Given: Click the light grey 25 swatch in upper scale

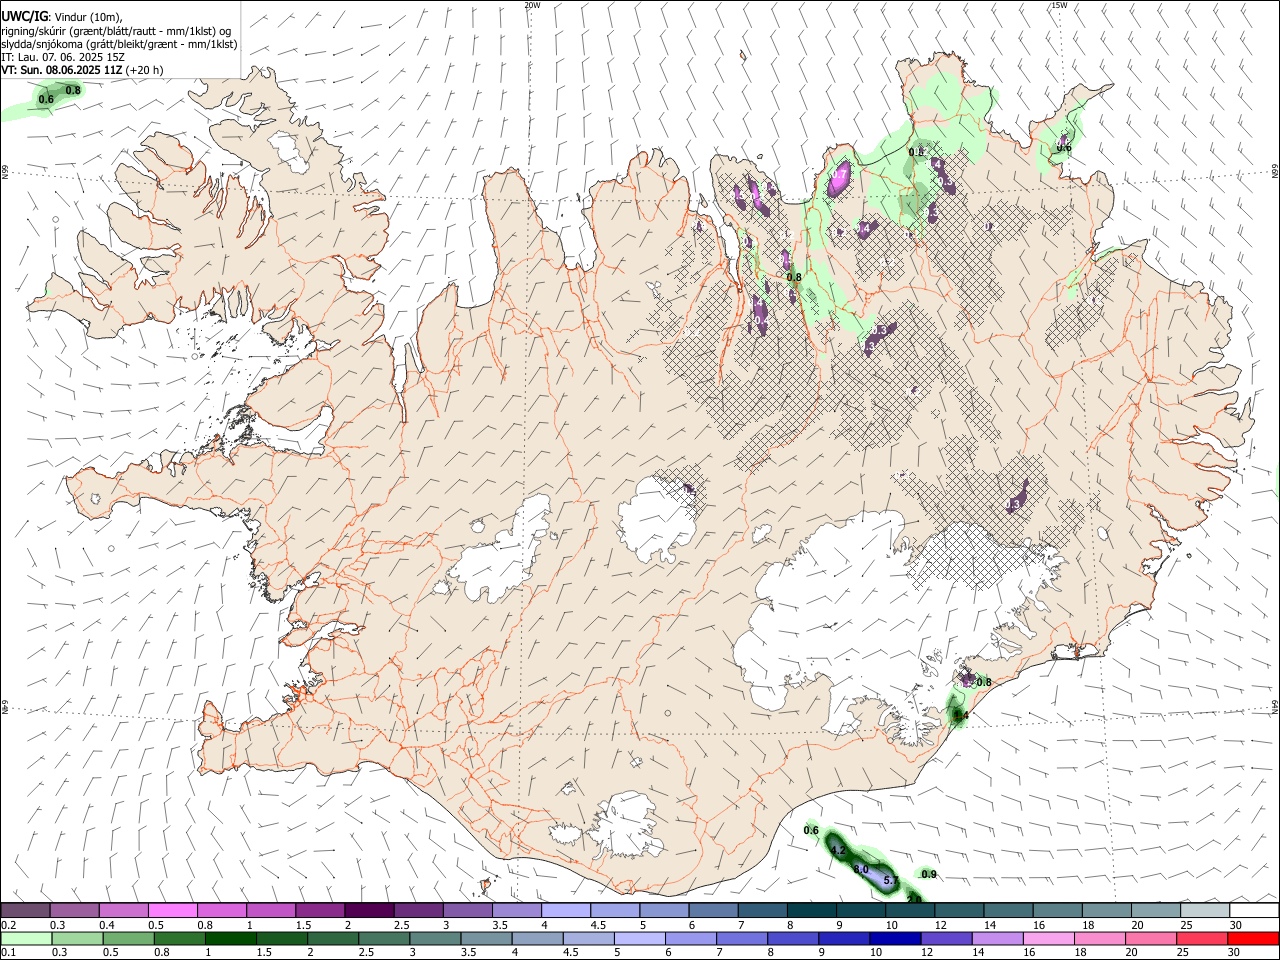Looking at the screenshot, I should tap(1205, 911).
